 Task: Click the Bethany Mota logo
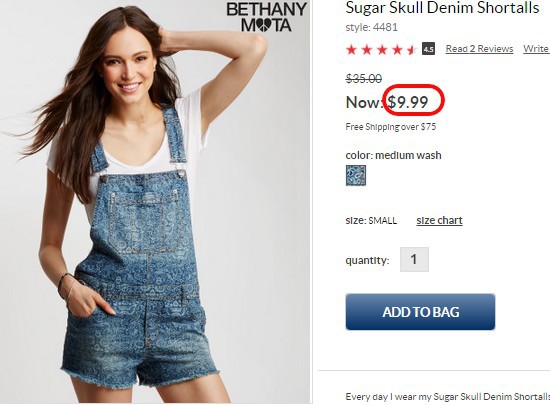click(x=267, y=16)
